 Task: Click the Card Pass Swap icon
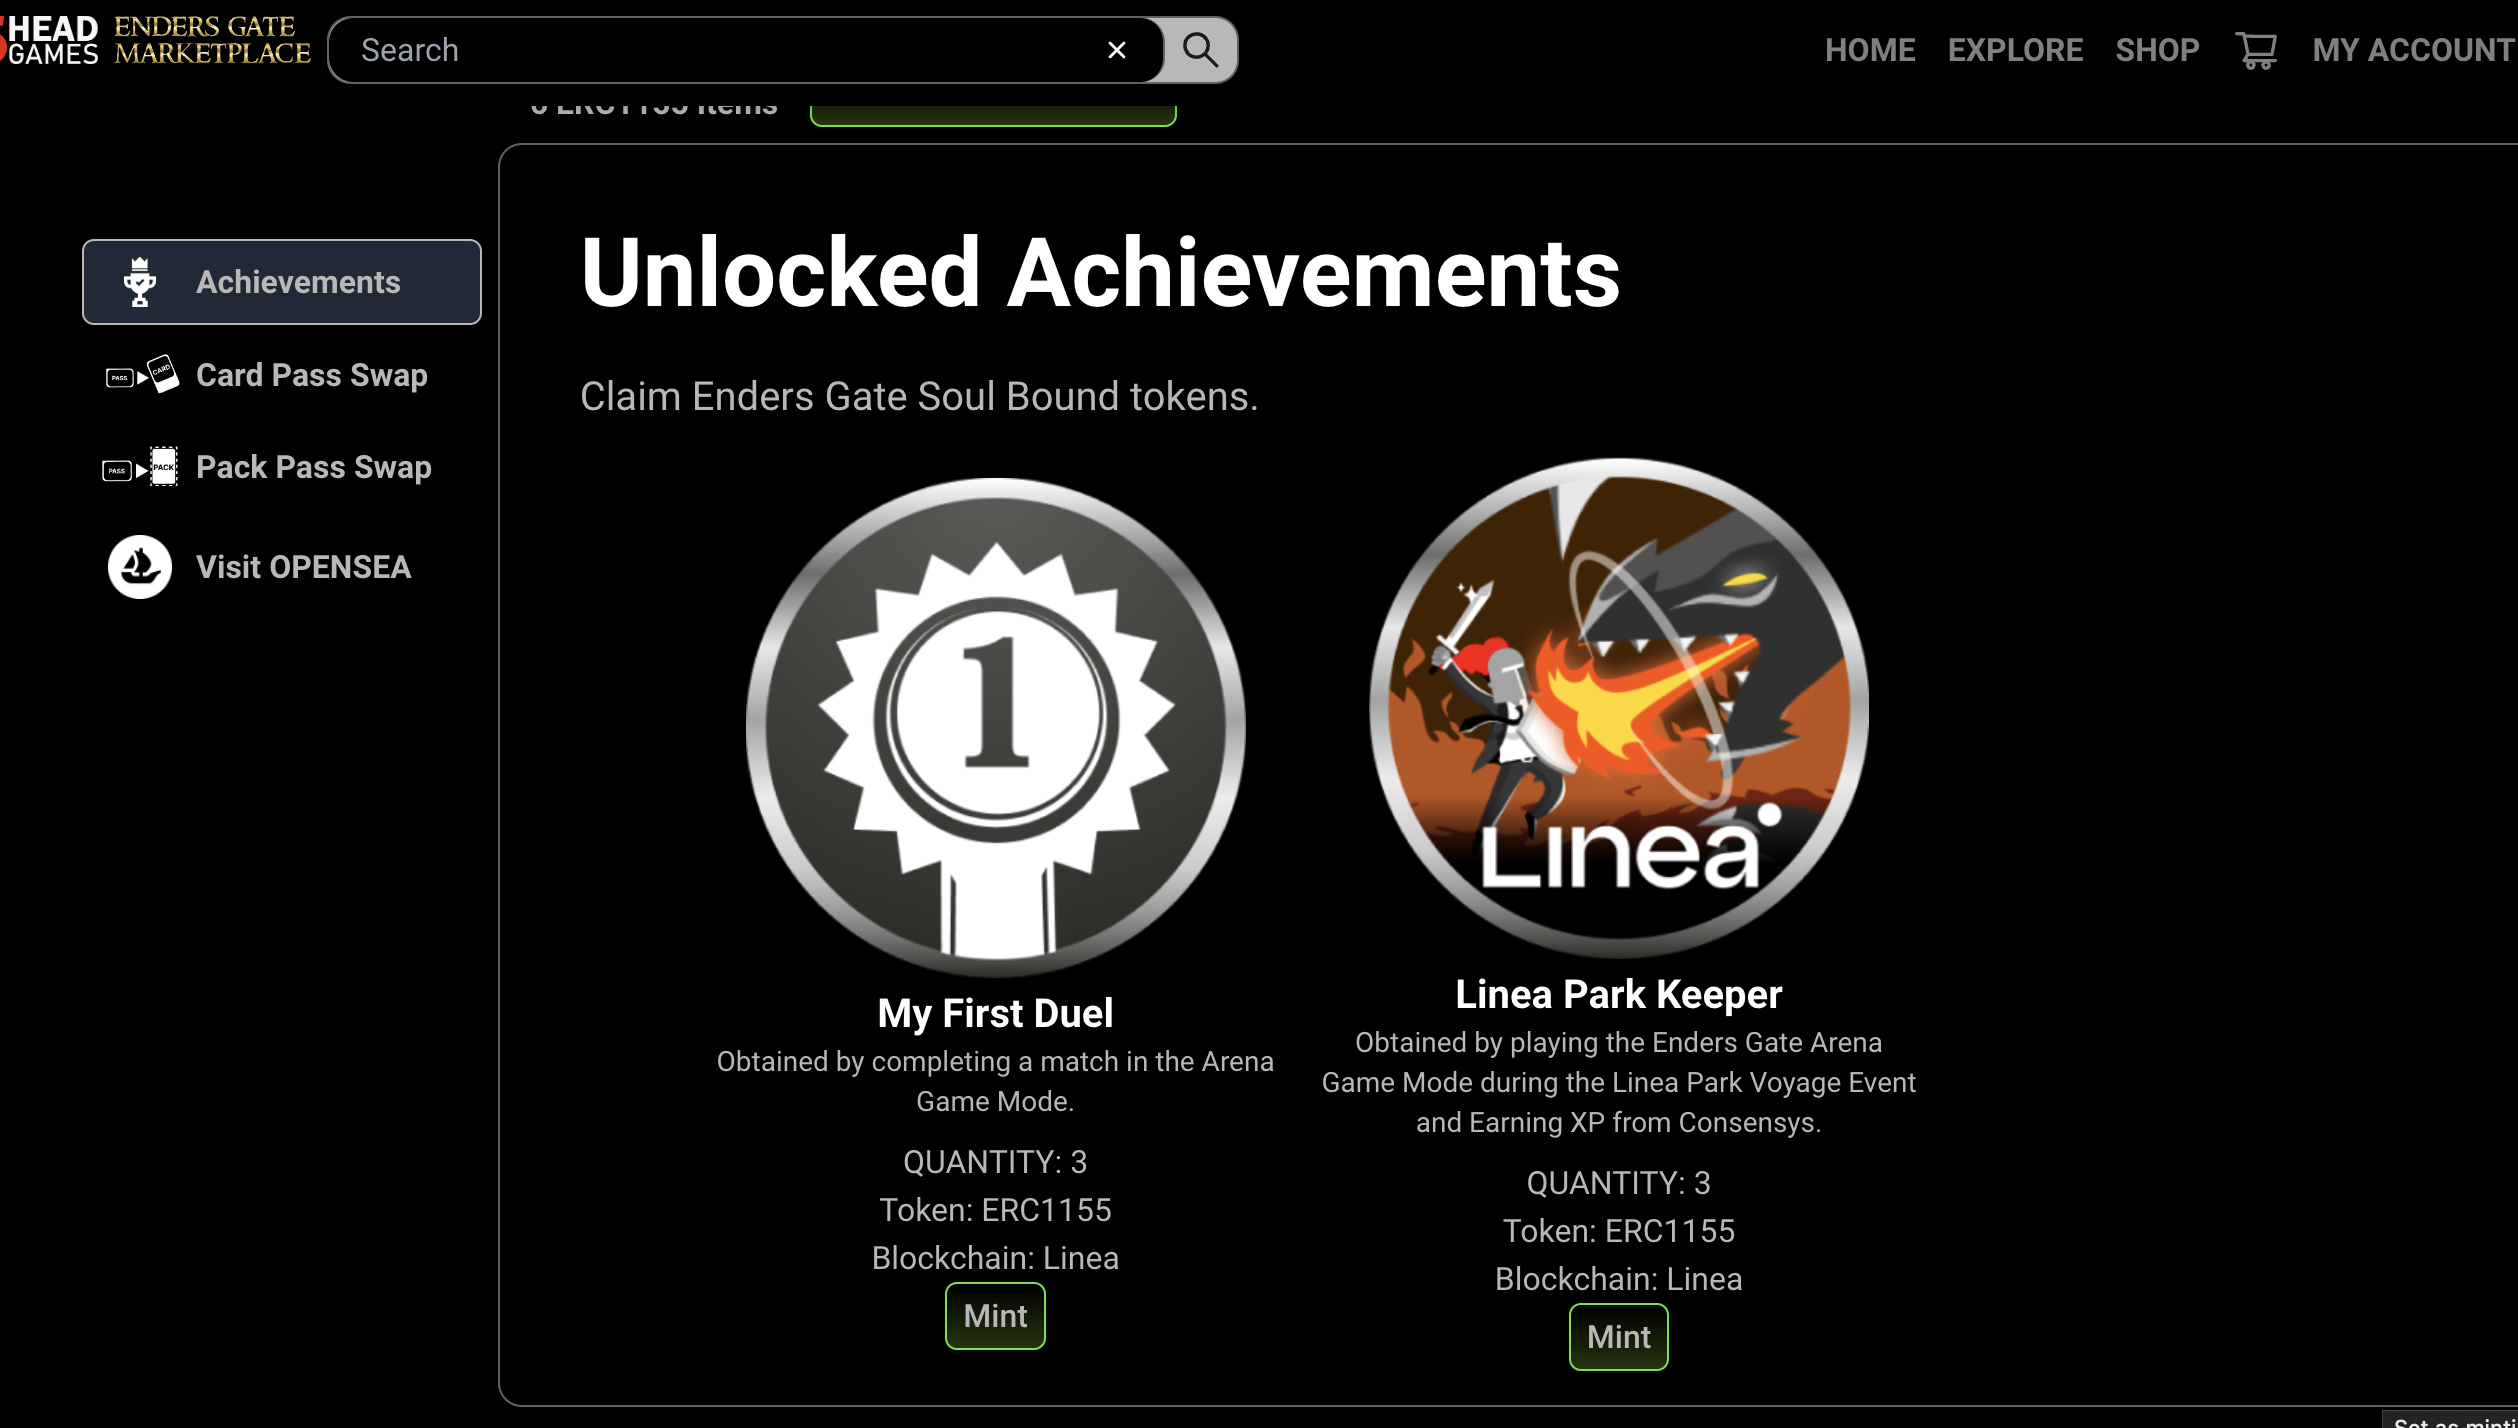pos(142,375)
